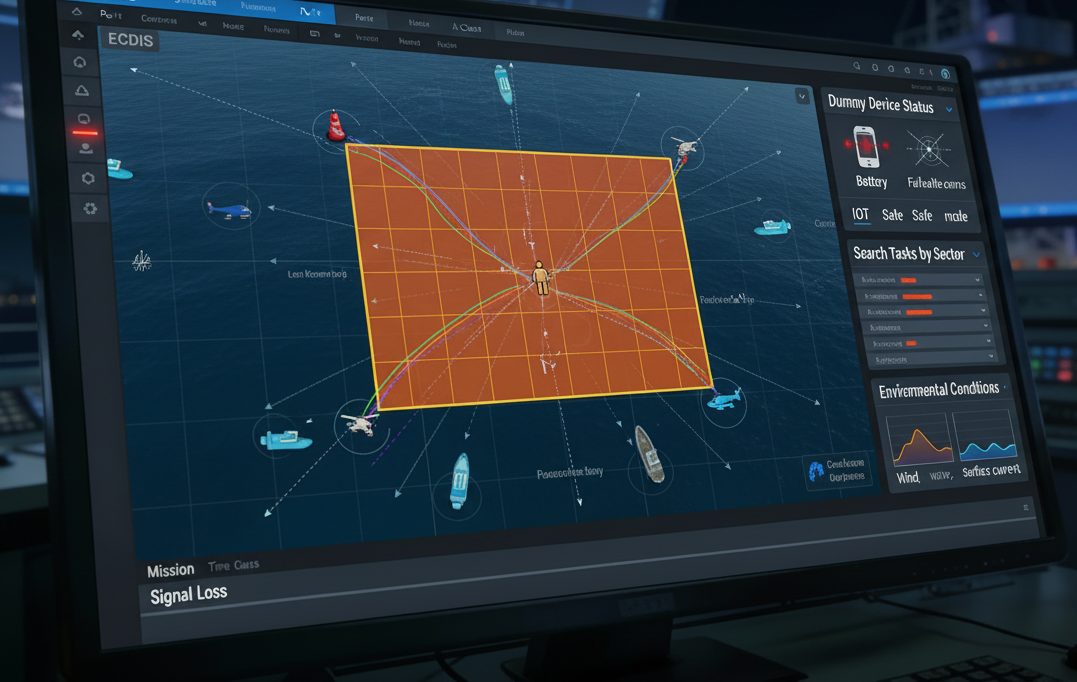Click the person-in-water icon at grid center
The height and width of the screenshot is (682, 1077).
541,277
